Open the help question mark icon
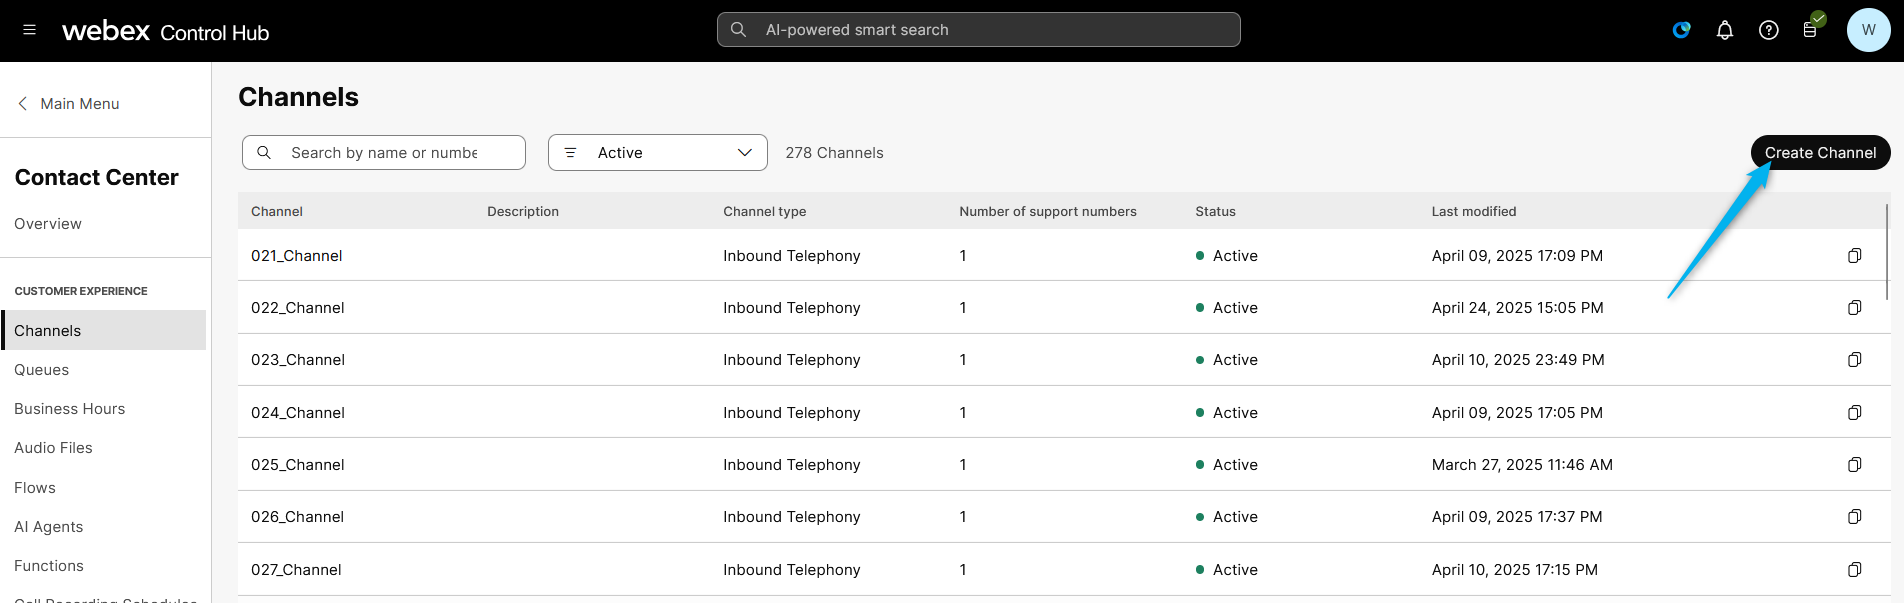The width and height of the screenshot is (1904, 603). point(1768,30)
